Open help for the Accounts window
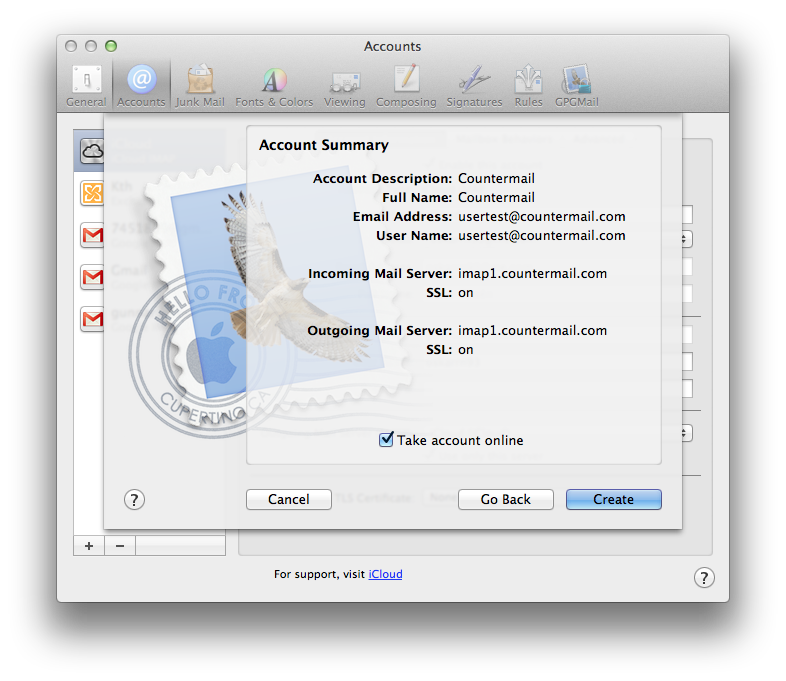 [x=704, y=577]
